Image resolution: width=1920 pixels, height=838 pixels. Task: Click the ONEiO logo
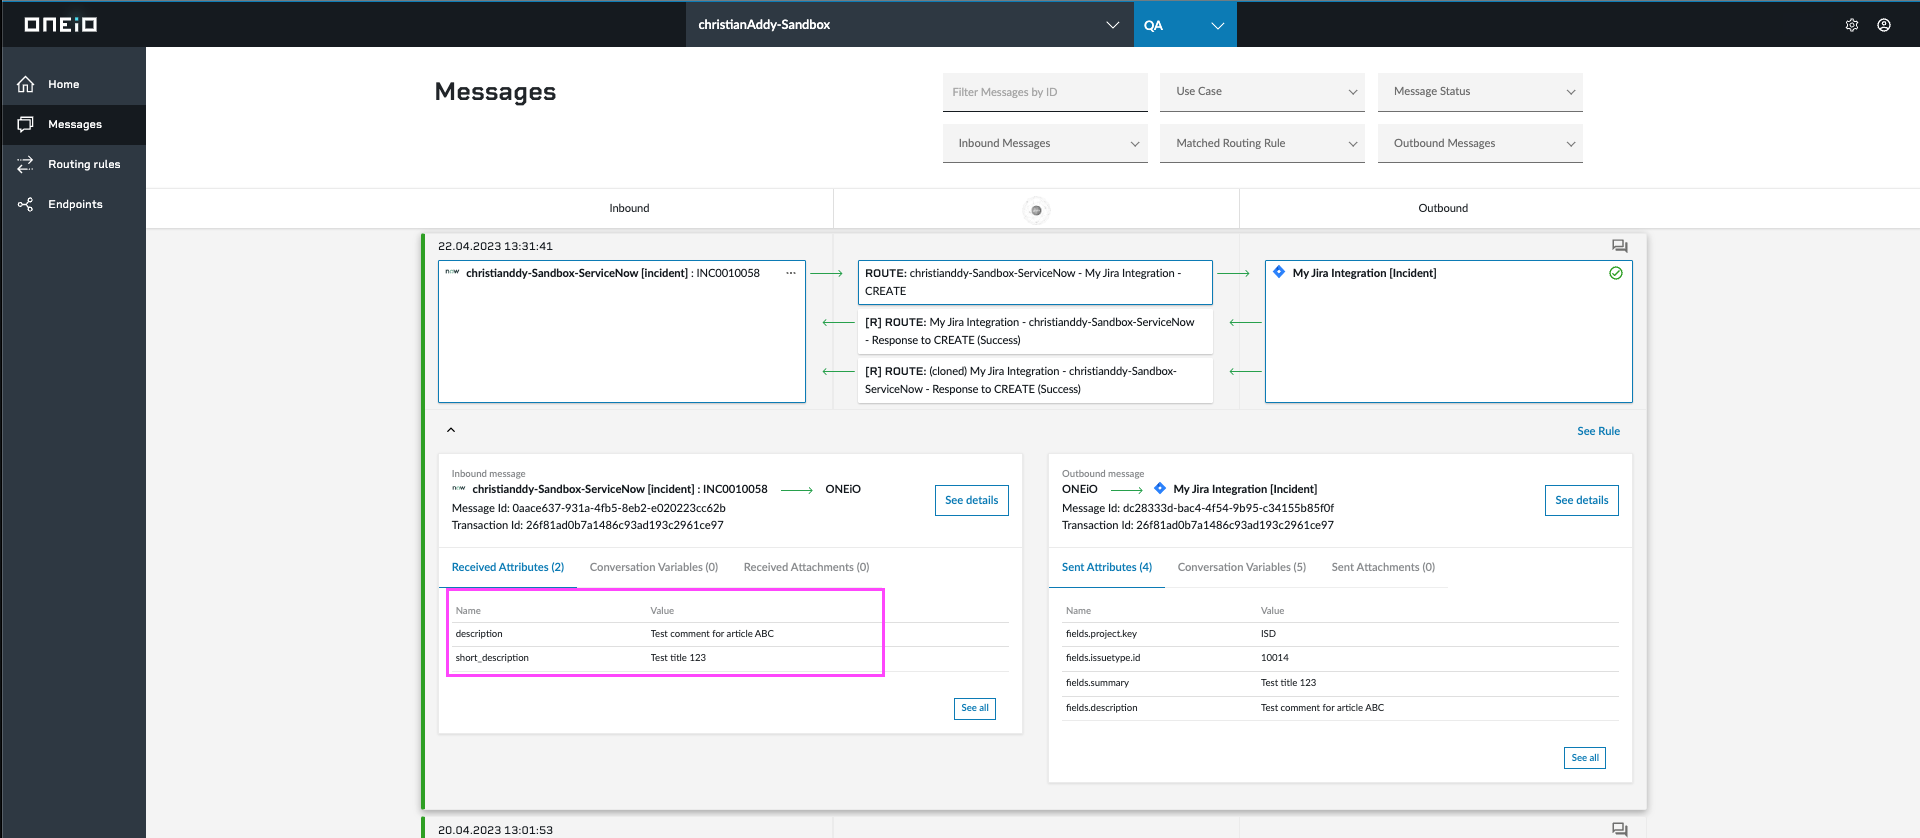61,24
